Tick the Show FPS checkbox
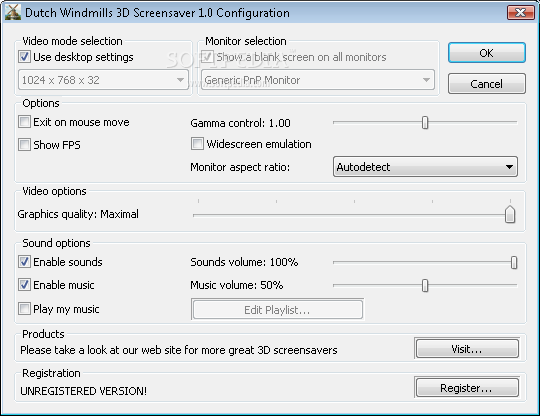 point(24,145)
